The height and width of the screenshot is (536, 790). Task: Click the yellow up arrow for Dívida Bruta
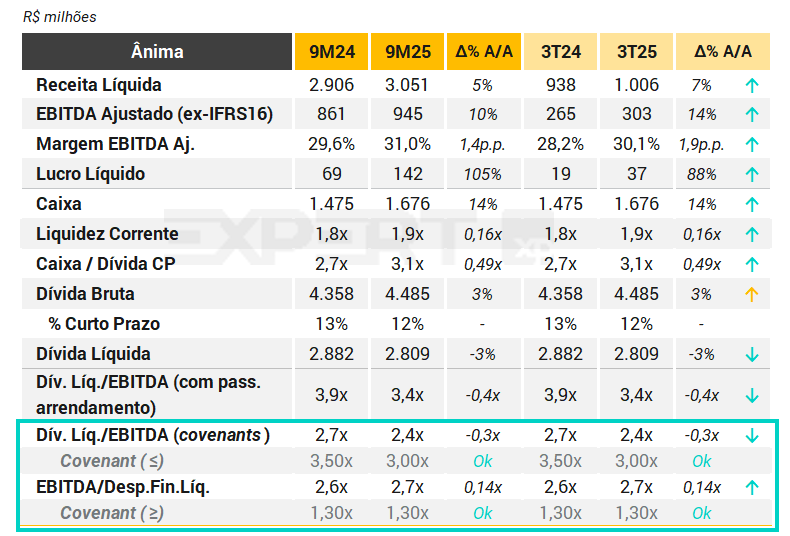(x=752, y=294)
